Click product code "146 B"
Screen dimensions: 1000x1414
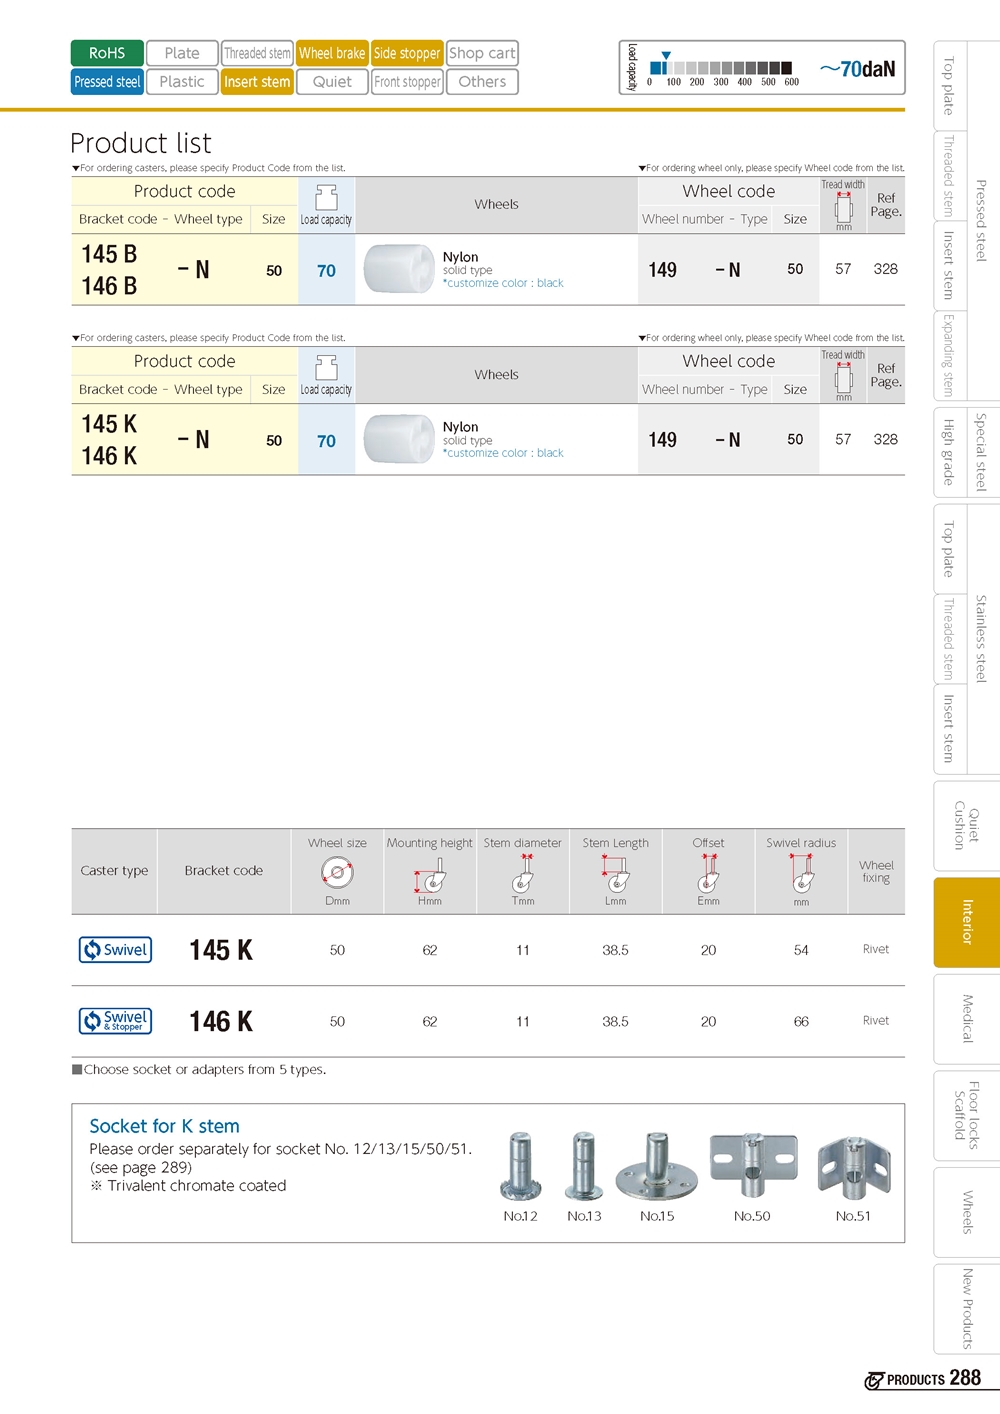coord(109,286)
